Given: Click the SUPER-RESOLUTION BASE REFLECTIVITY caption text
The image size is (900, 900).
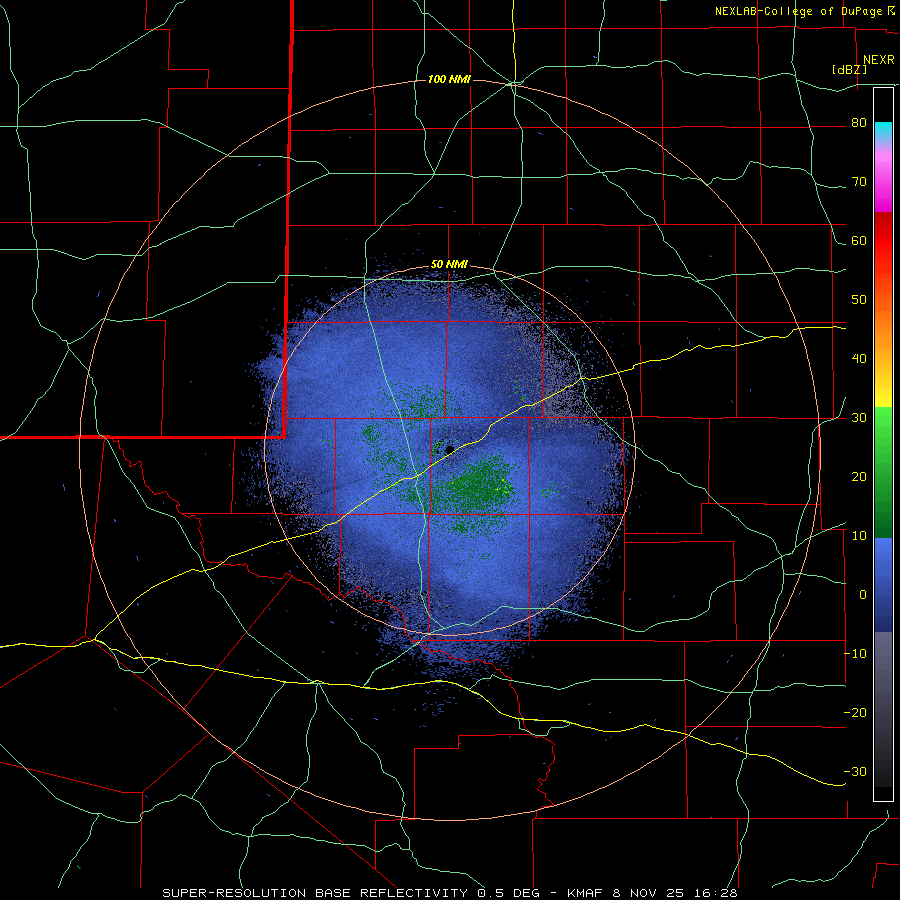Looking at the screenshot, I should (x=315, y=893).
